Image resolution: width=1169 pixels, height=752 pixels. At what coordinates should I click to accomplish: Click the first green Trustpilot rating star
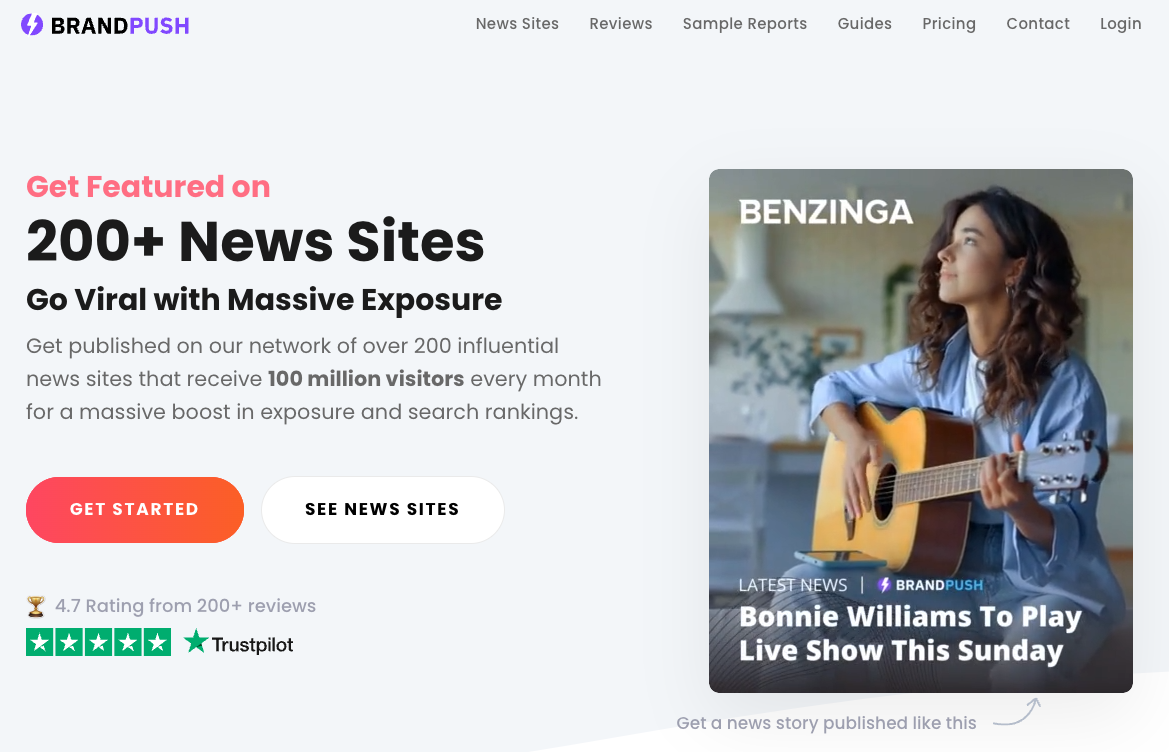click(40, 642)
